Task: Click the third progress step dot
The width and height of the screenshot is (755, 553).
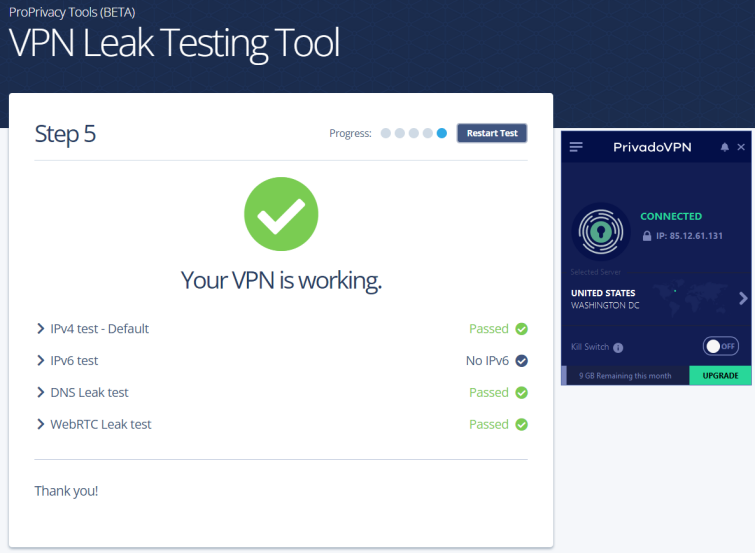Action: click(414, 133)
